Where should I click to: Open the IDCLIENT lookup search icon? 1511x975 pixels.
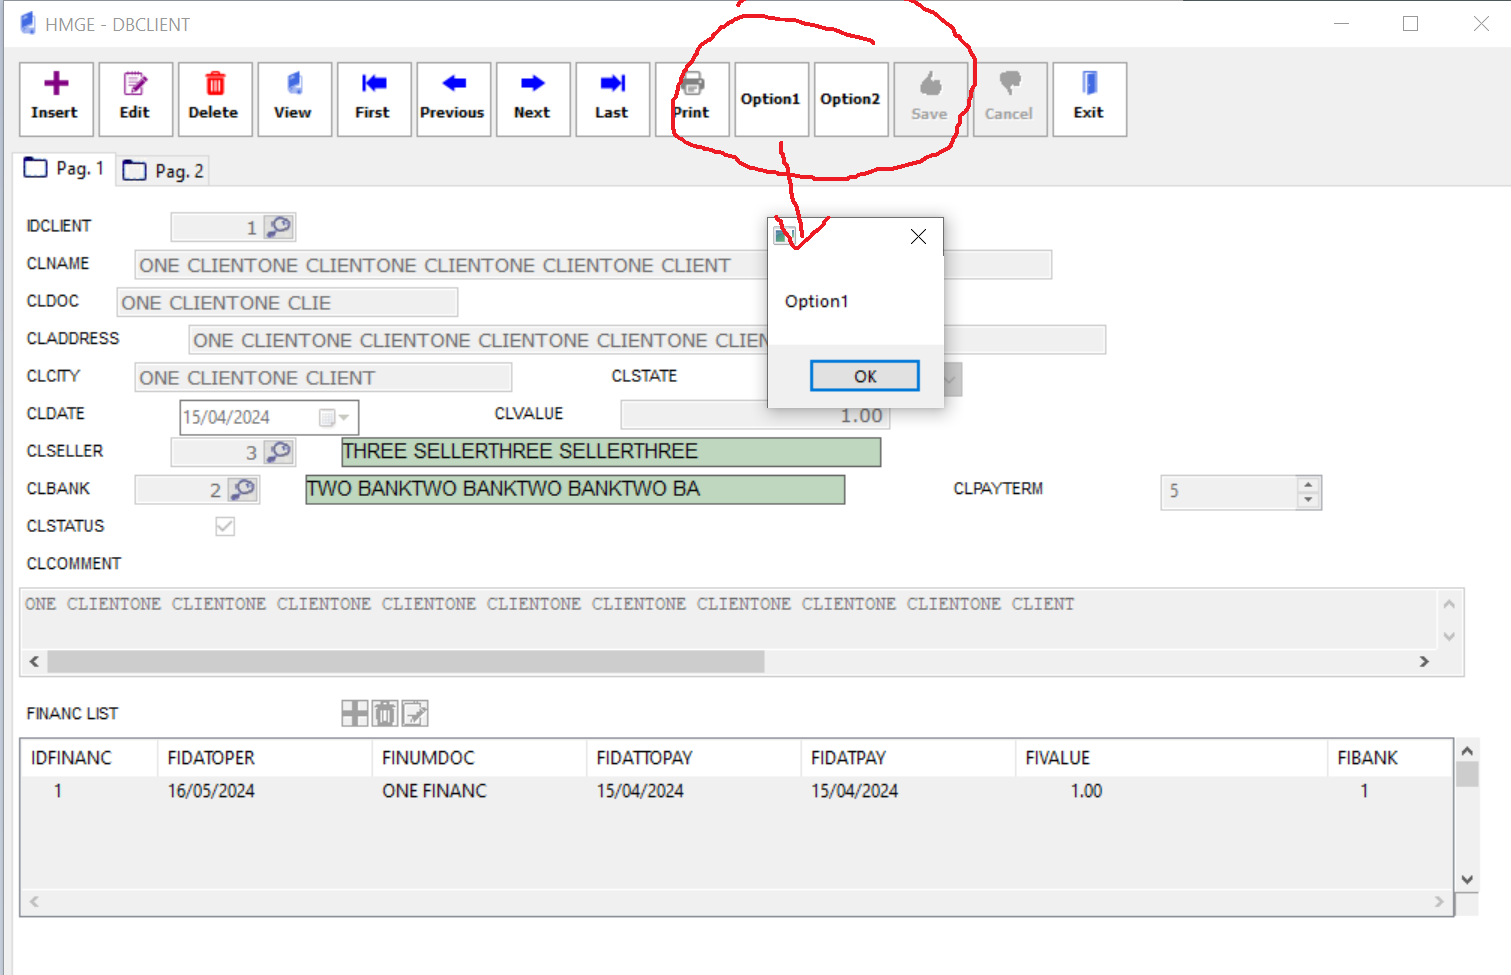click(x=280, y=227)
